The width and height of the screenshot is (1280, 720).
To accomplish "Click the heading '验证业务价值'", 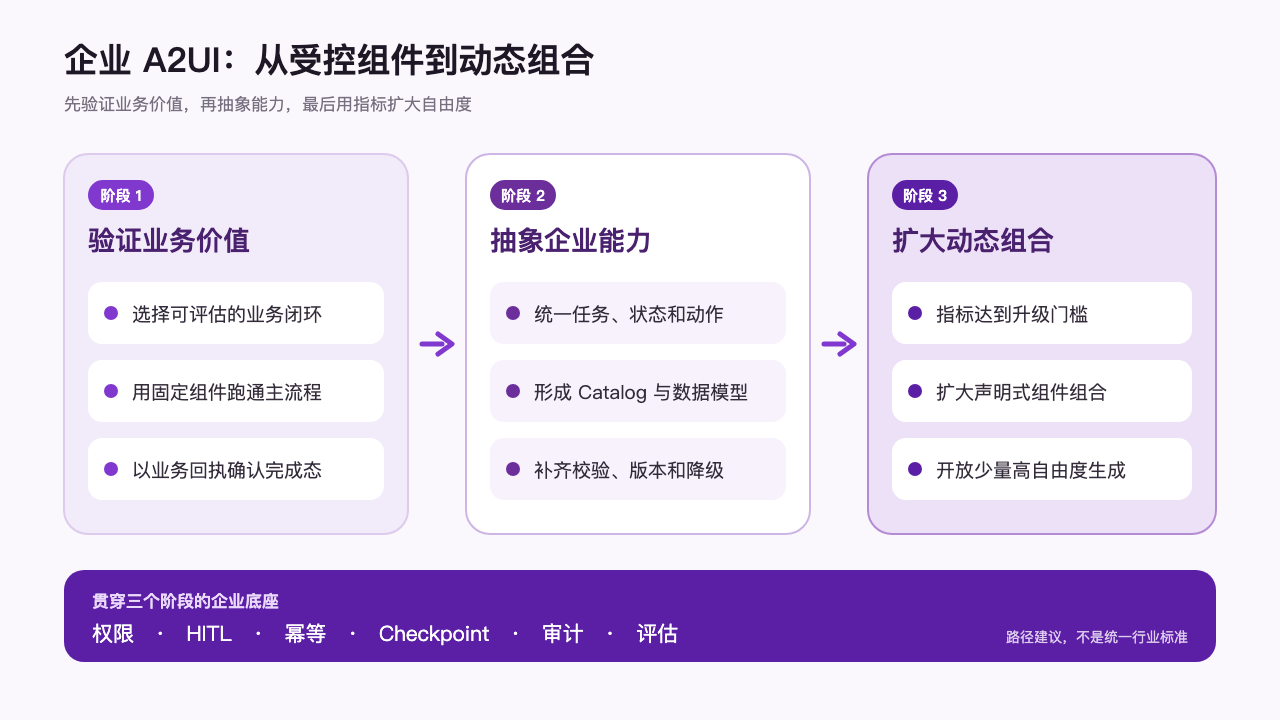I will coord(169,241).
